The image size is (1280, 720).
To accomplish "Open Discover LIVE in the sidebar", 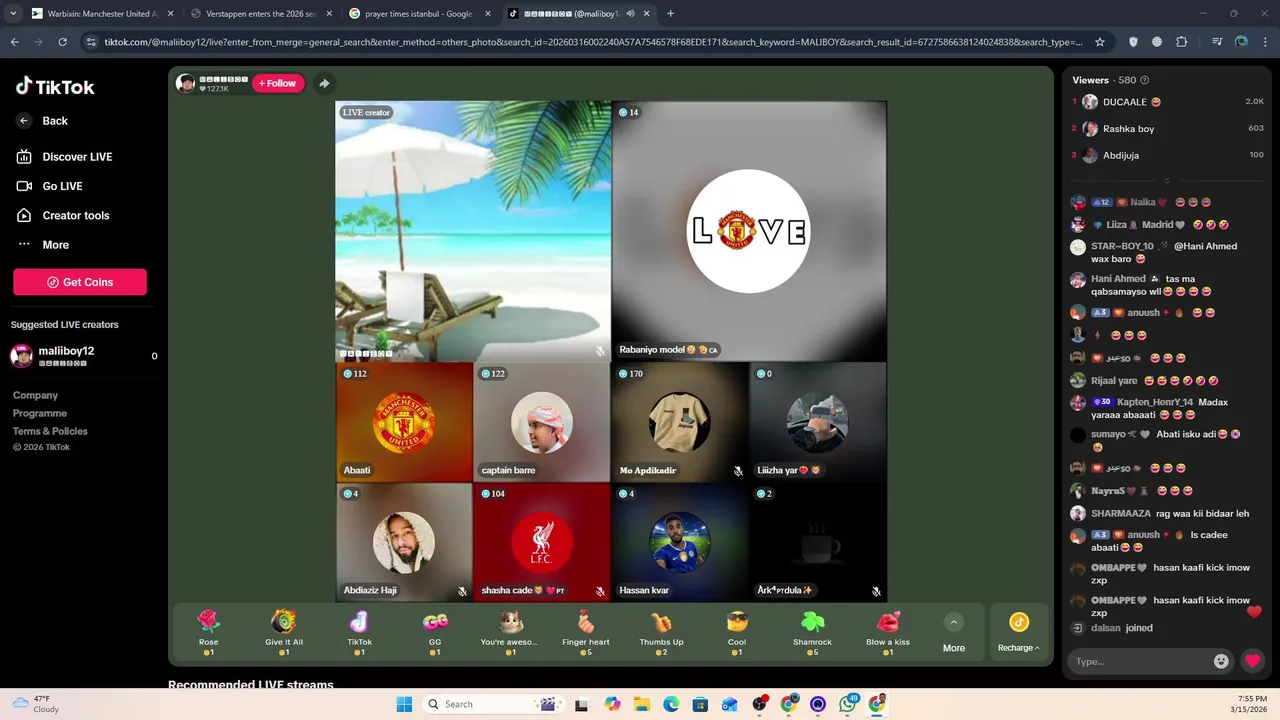I will tap(64, 157).
